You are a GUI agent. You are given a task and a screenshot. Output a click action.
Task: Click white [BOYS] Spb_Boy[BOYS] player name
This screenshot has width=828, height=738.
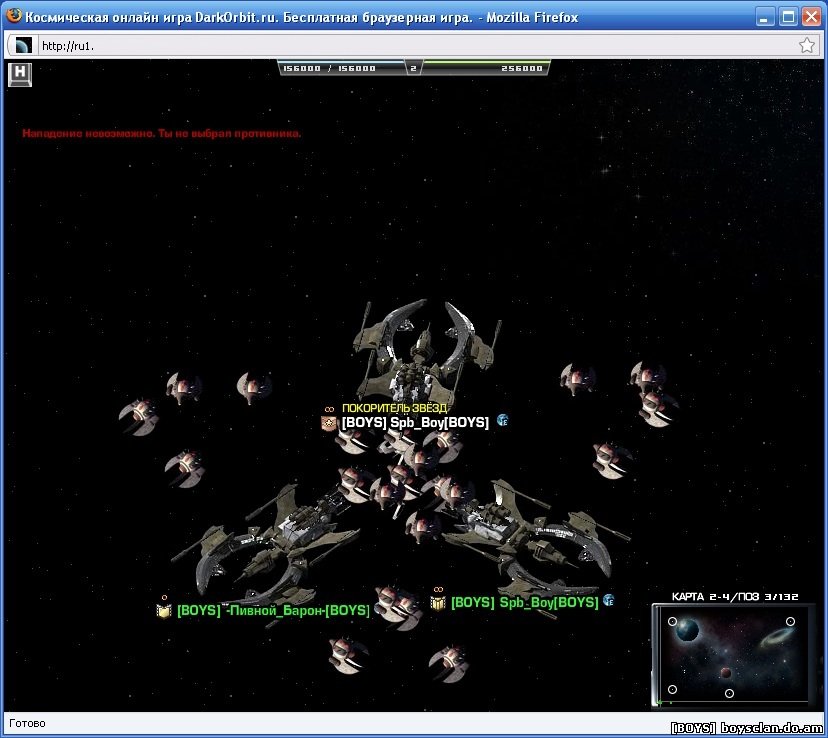[415, 422]
